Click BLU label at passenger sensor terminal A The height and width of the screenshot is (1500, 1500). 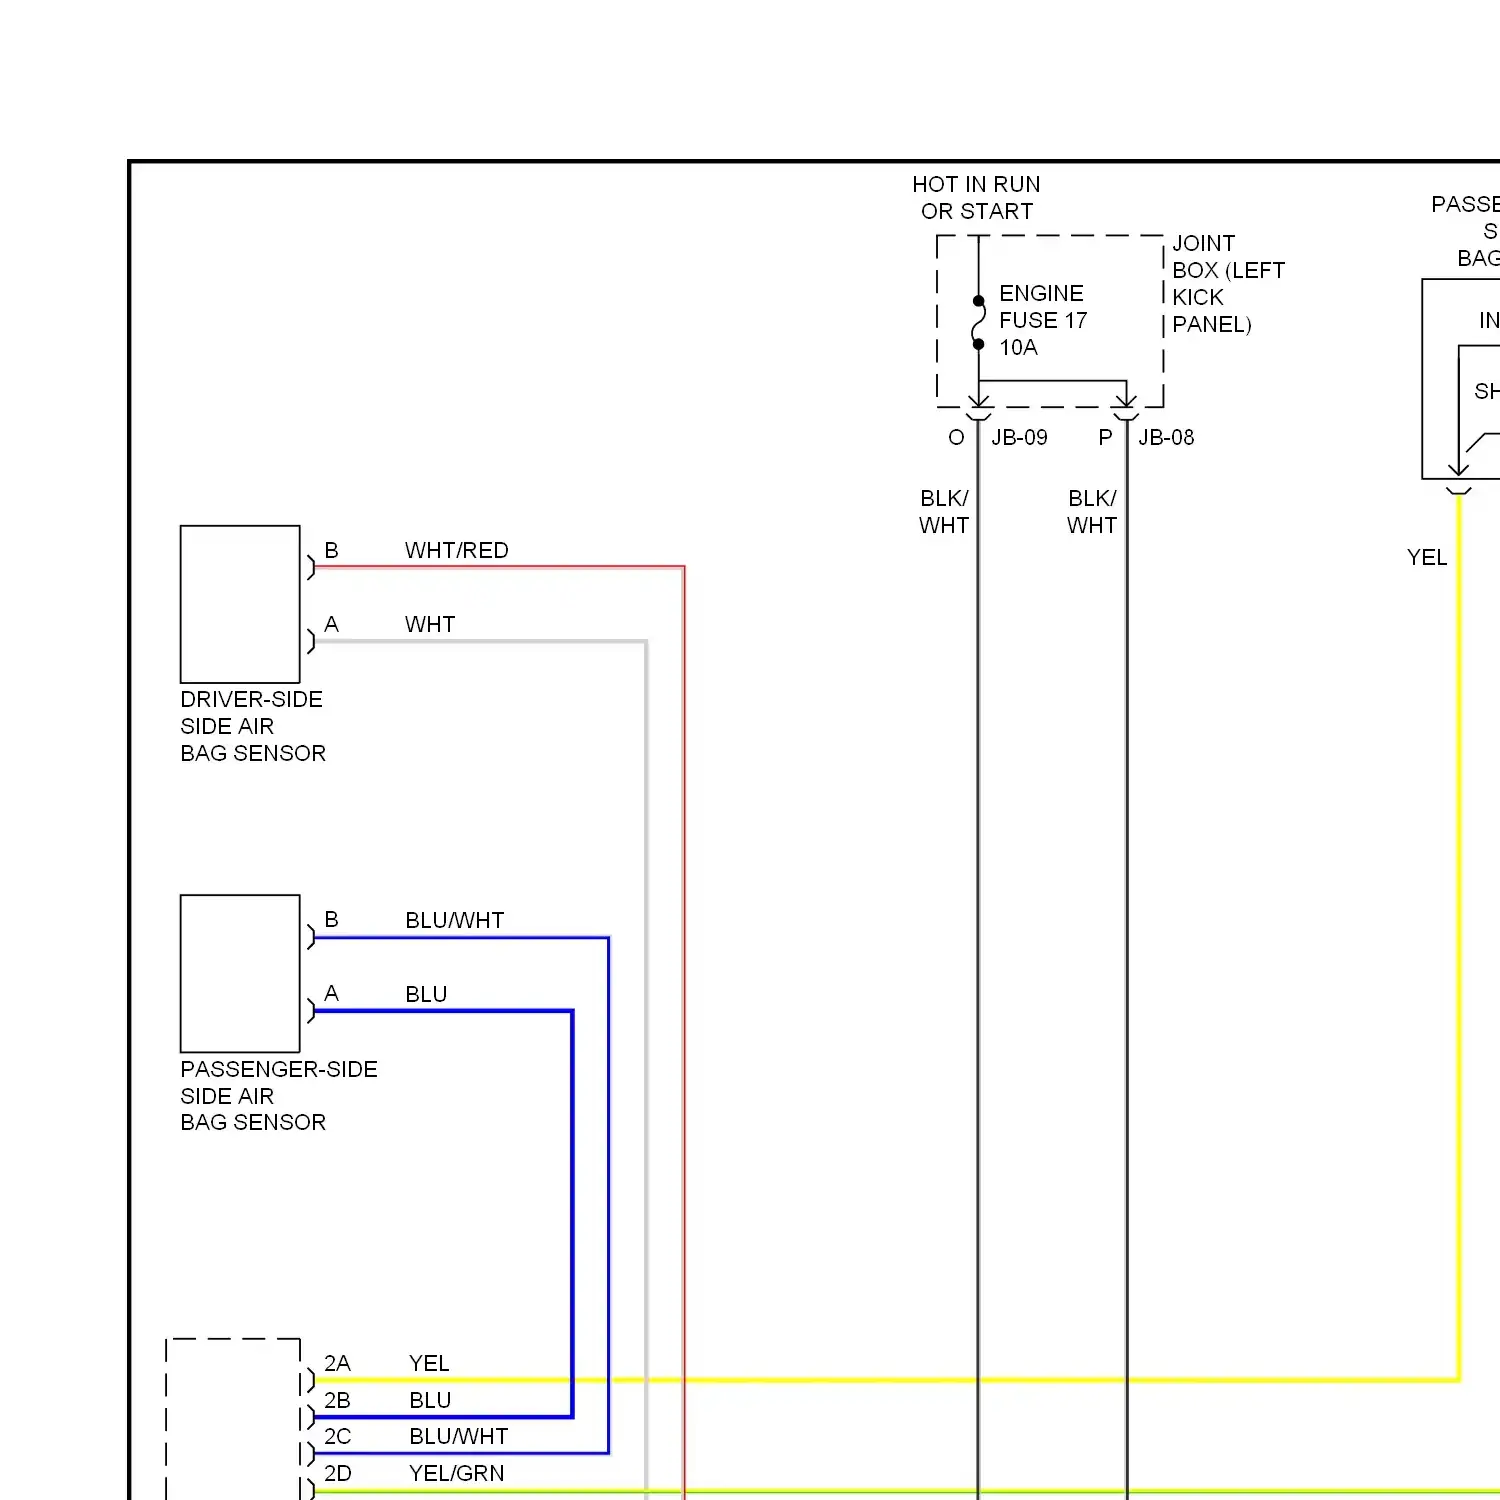(x=426, y=995)
